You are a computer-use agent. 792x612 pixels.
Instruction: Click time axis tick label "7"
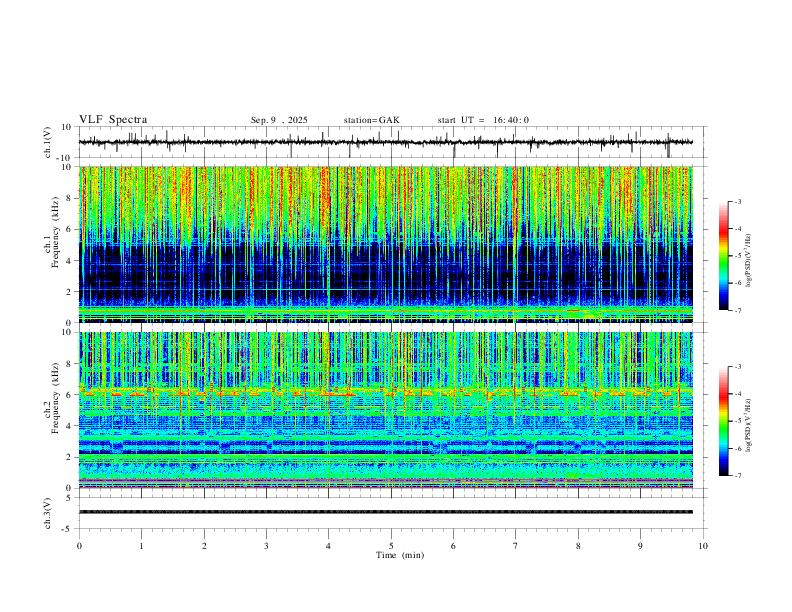pyautogui.click(x=516, y=546)
